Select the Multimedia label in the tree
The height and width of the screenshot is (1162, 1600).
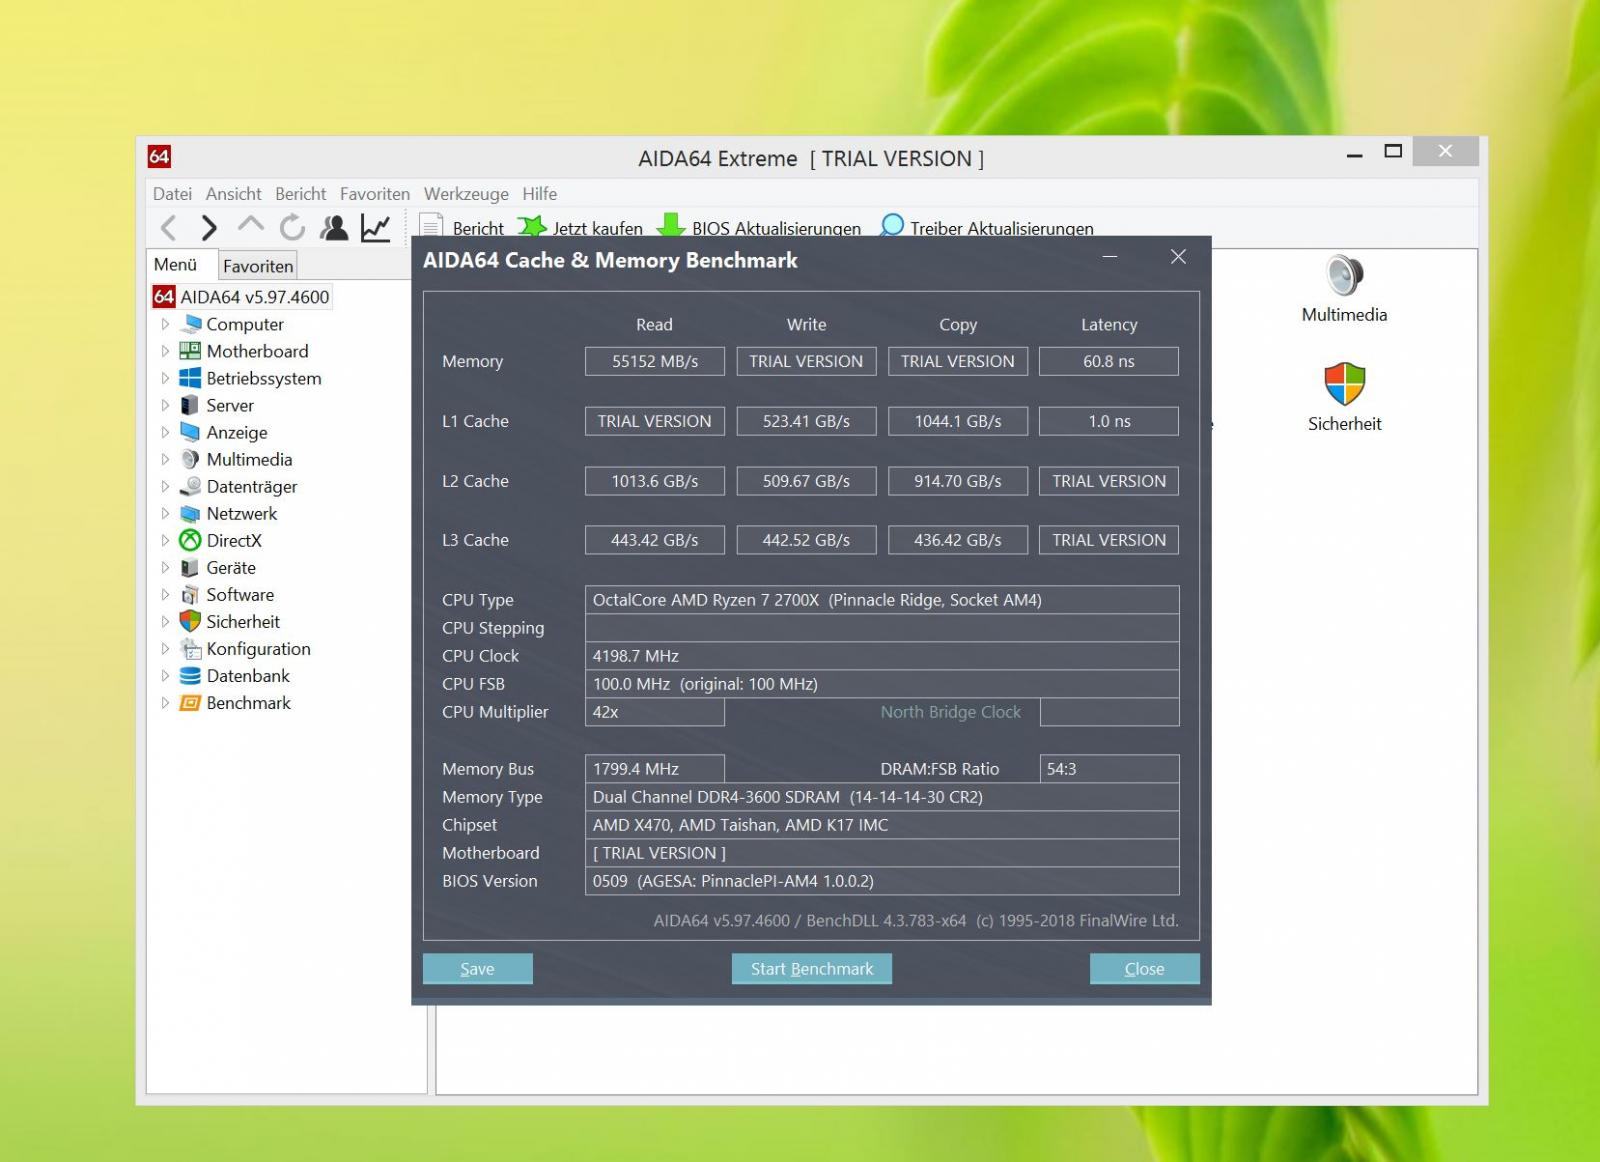(249, 459)
